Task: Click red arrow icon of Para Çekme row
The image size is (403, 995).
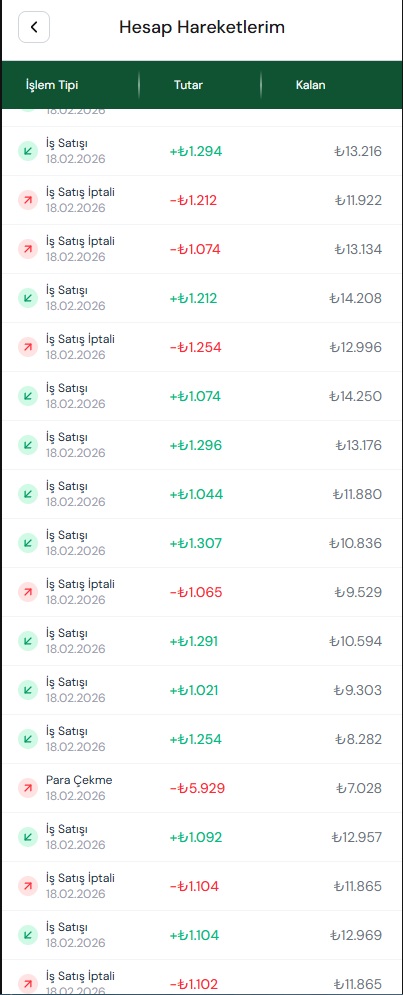Action: 28,788
